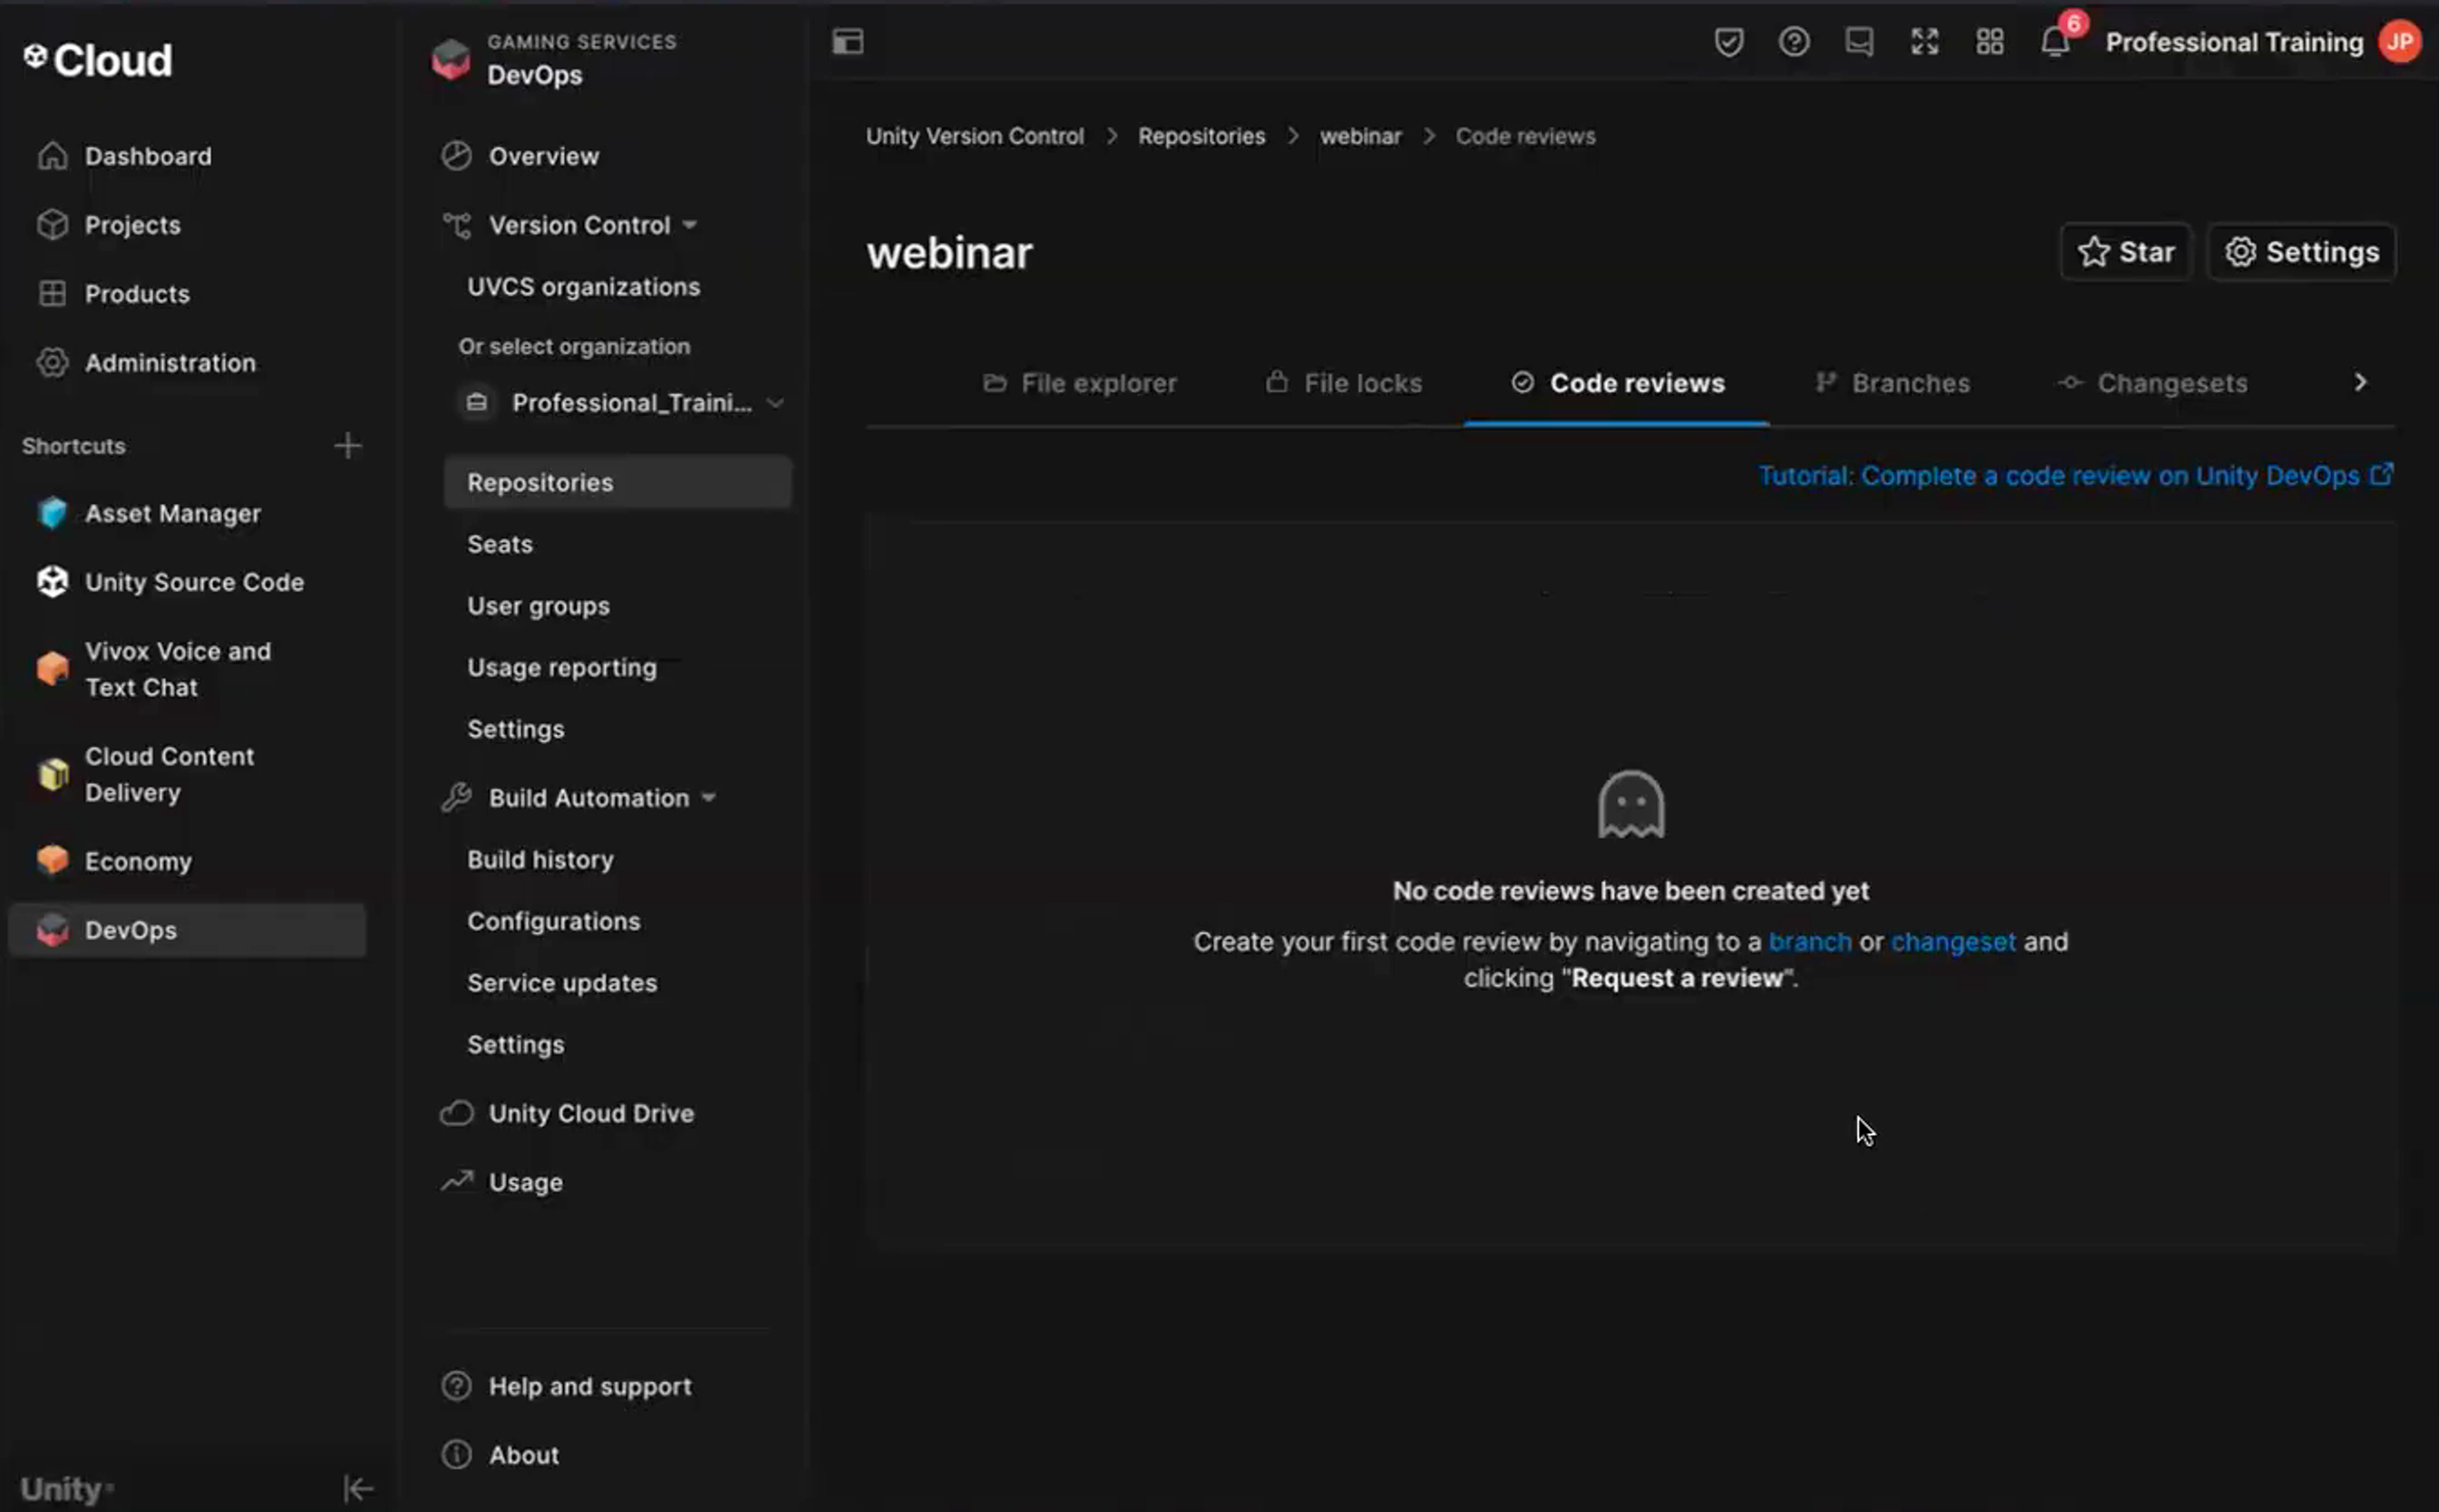2439x1512 pixels.
Task: Add a shortcut with the plus icon
Action: (x=347, y=445)
